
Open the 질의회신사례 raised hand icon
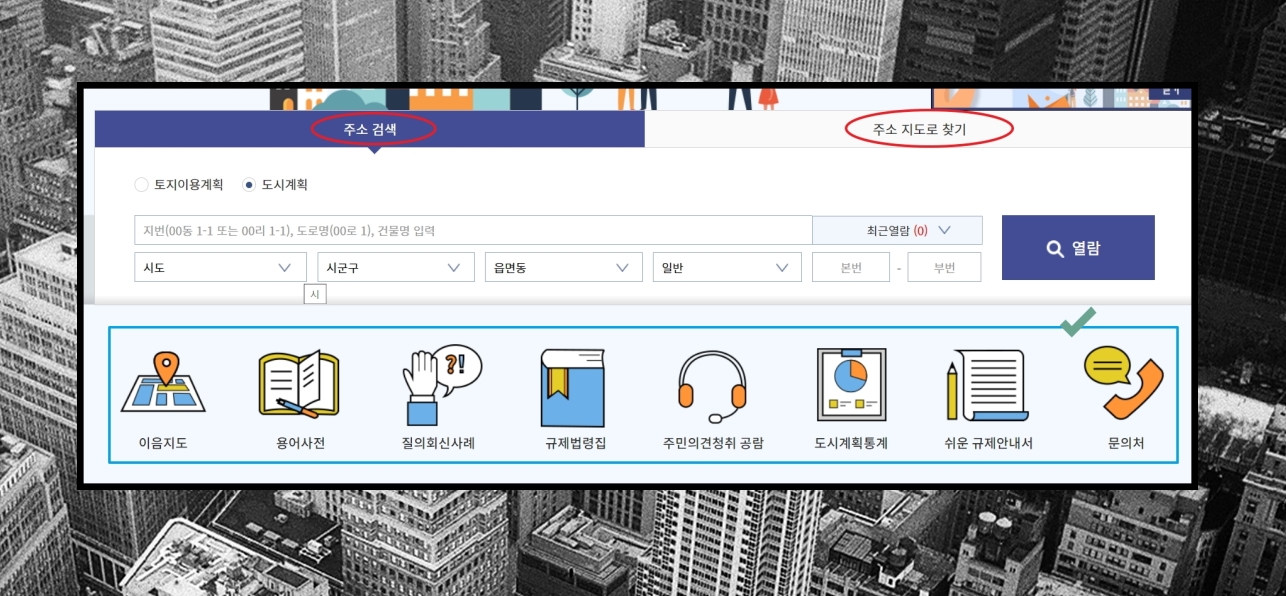point(441,386)
